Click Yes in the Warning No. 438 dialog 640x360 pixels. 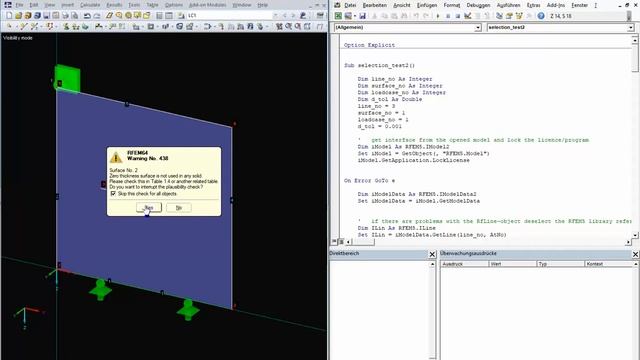coord(149,208)
